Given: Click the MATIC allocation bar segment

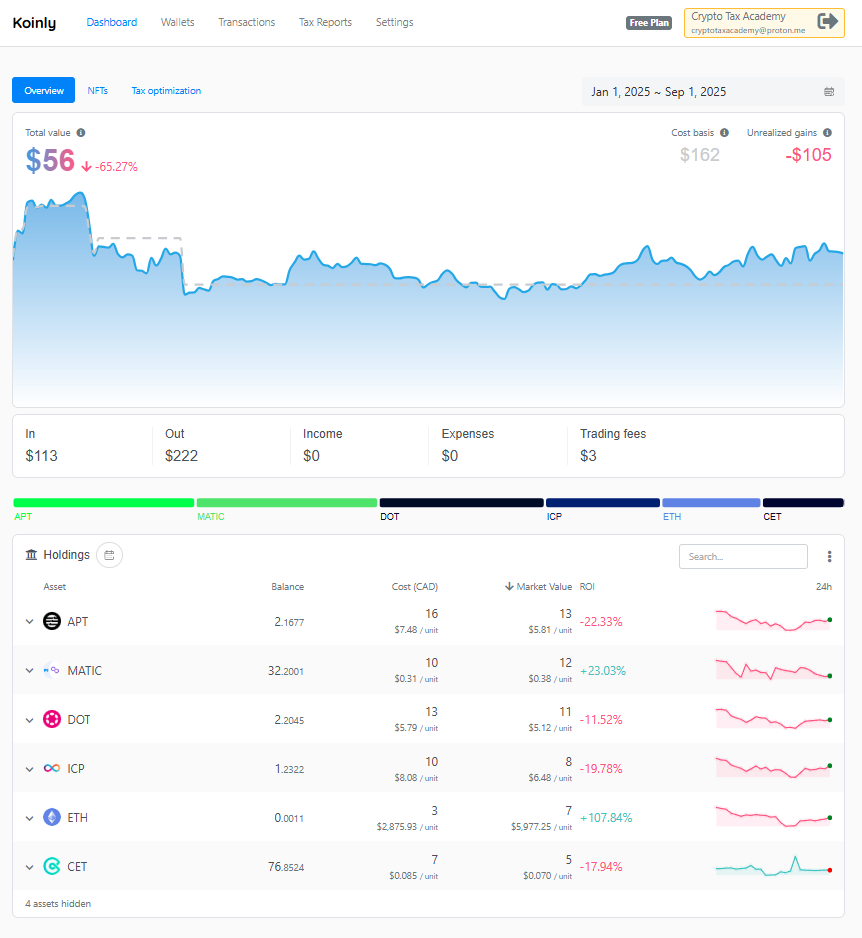Looking at the screenshot, I should 287,502.
